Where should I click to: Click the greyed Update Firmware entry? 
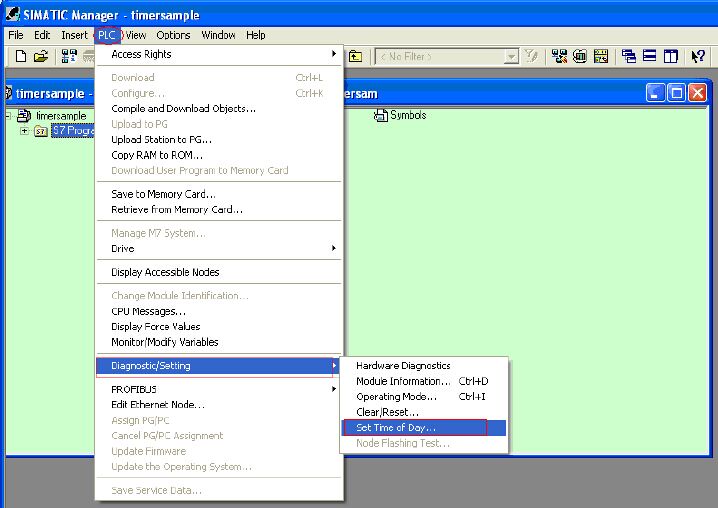coord(219,451)
